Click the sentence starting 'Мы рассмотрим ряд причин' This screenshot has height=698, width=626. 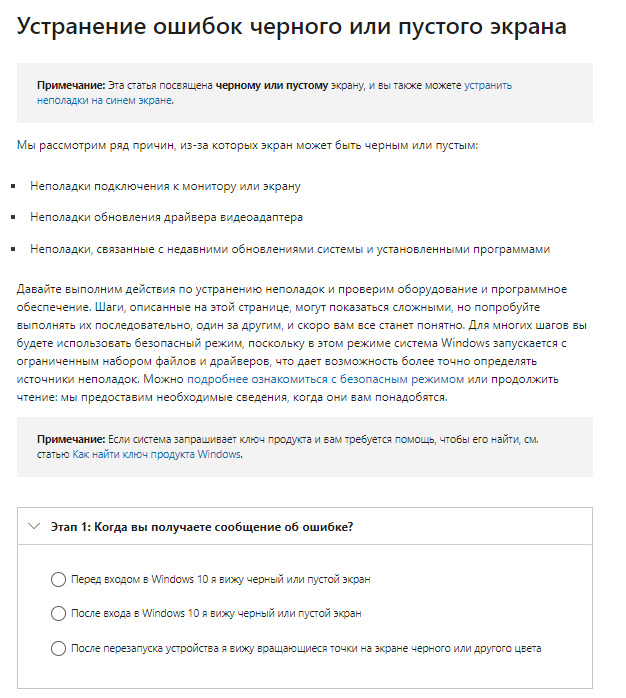(248, 146)
